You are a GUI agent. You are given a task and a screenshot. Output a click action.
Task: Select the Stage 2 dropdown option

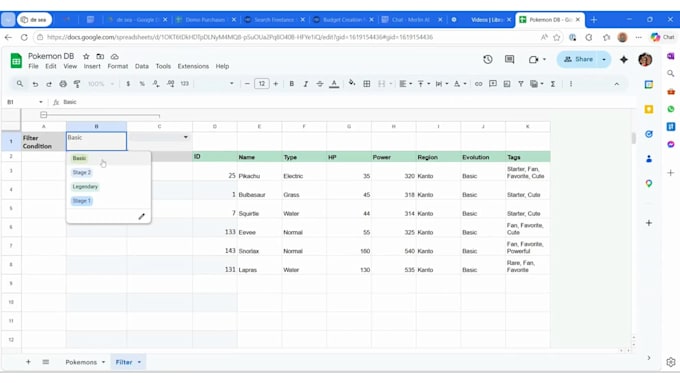[82, 173]
